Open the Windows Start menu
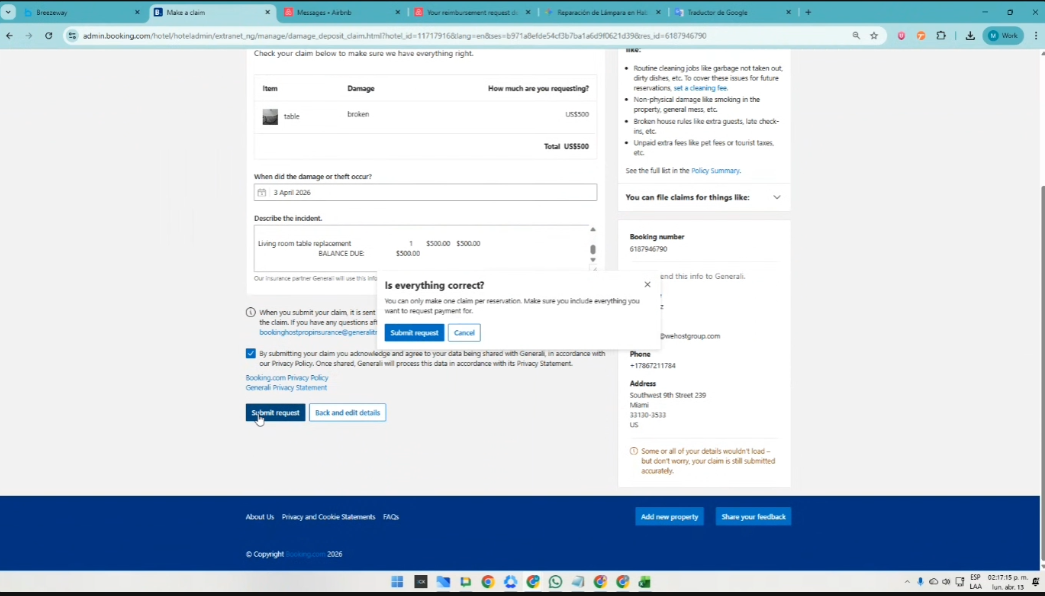The height and width of the screenshot is (596, 1045). click(397, 582)
